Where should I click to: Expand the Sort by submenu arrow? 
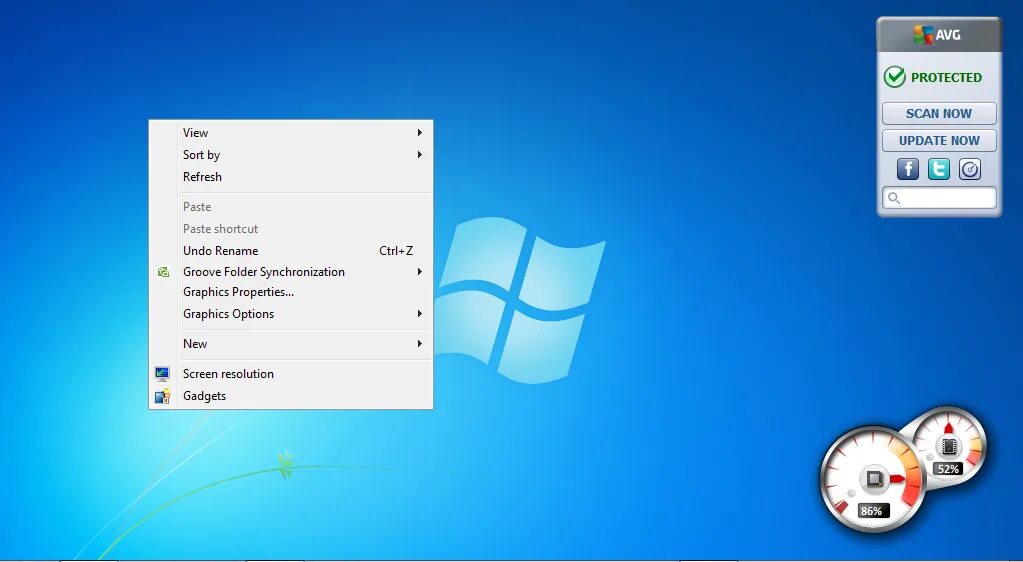point(420,155)
